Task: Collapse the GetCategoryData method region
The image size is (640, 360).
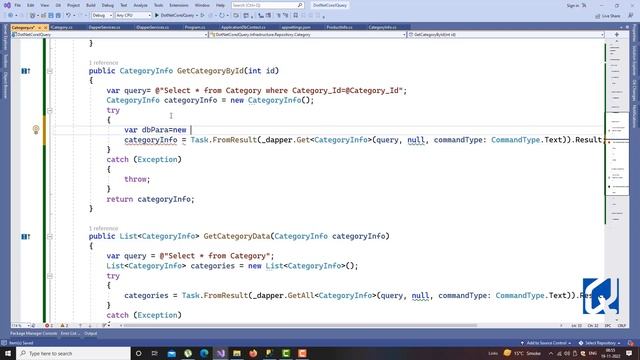Action: click(50, 236)
